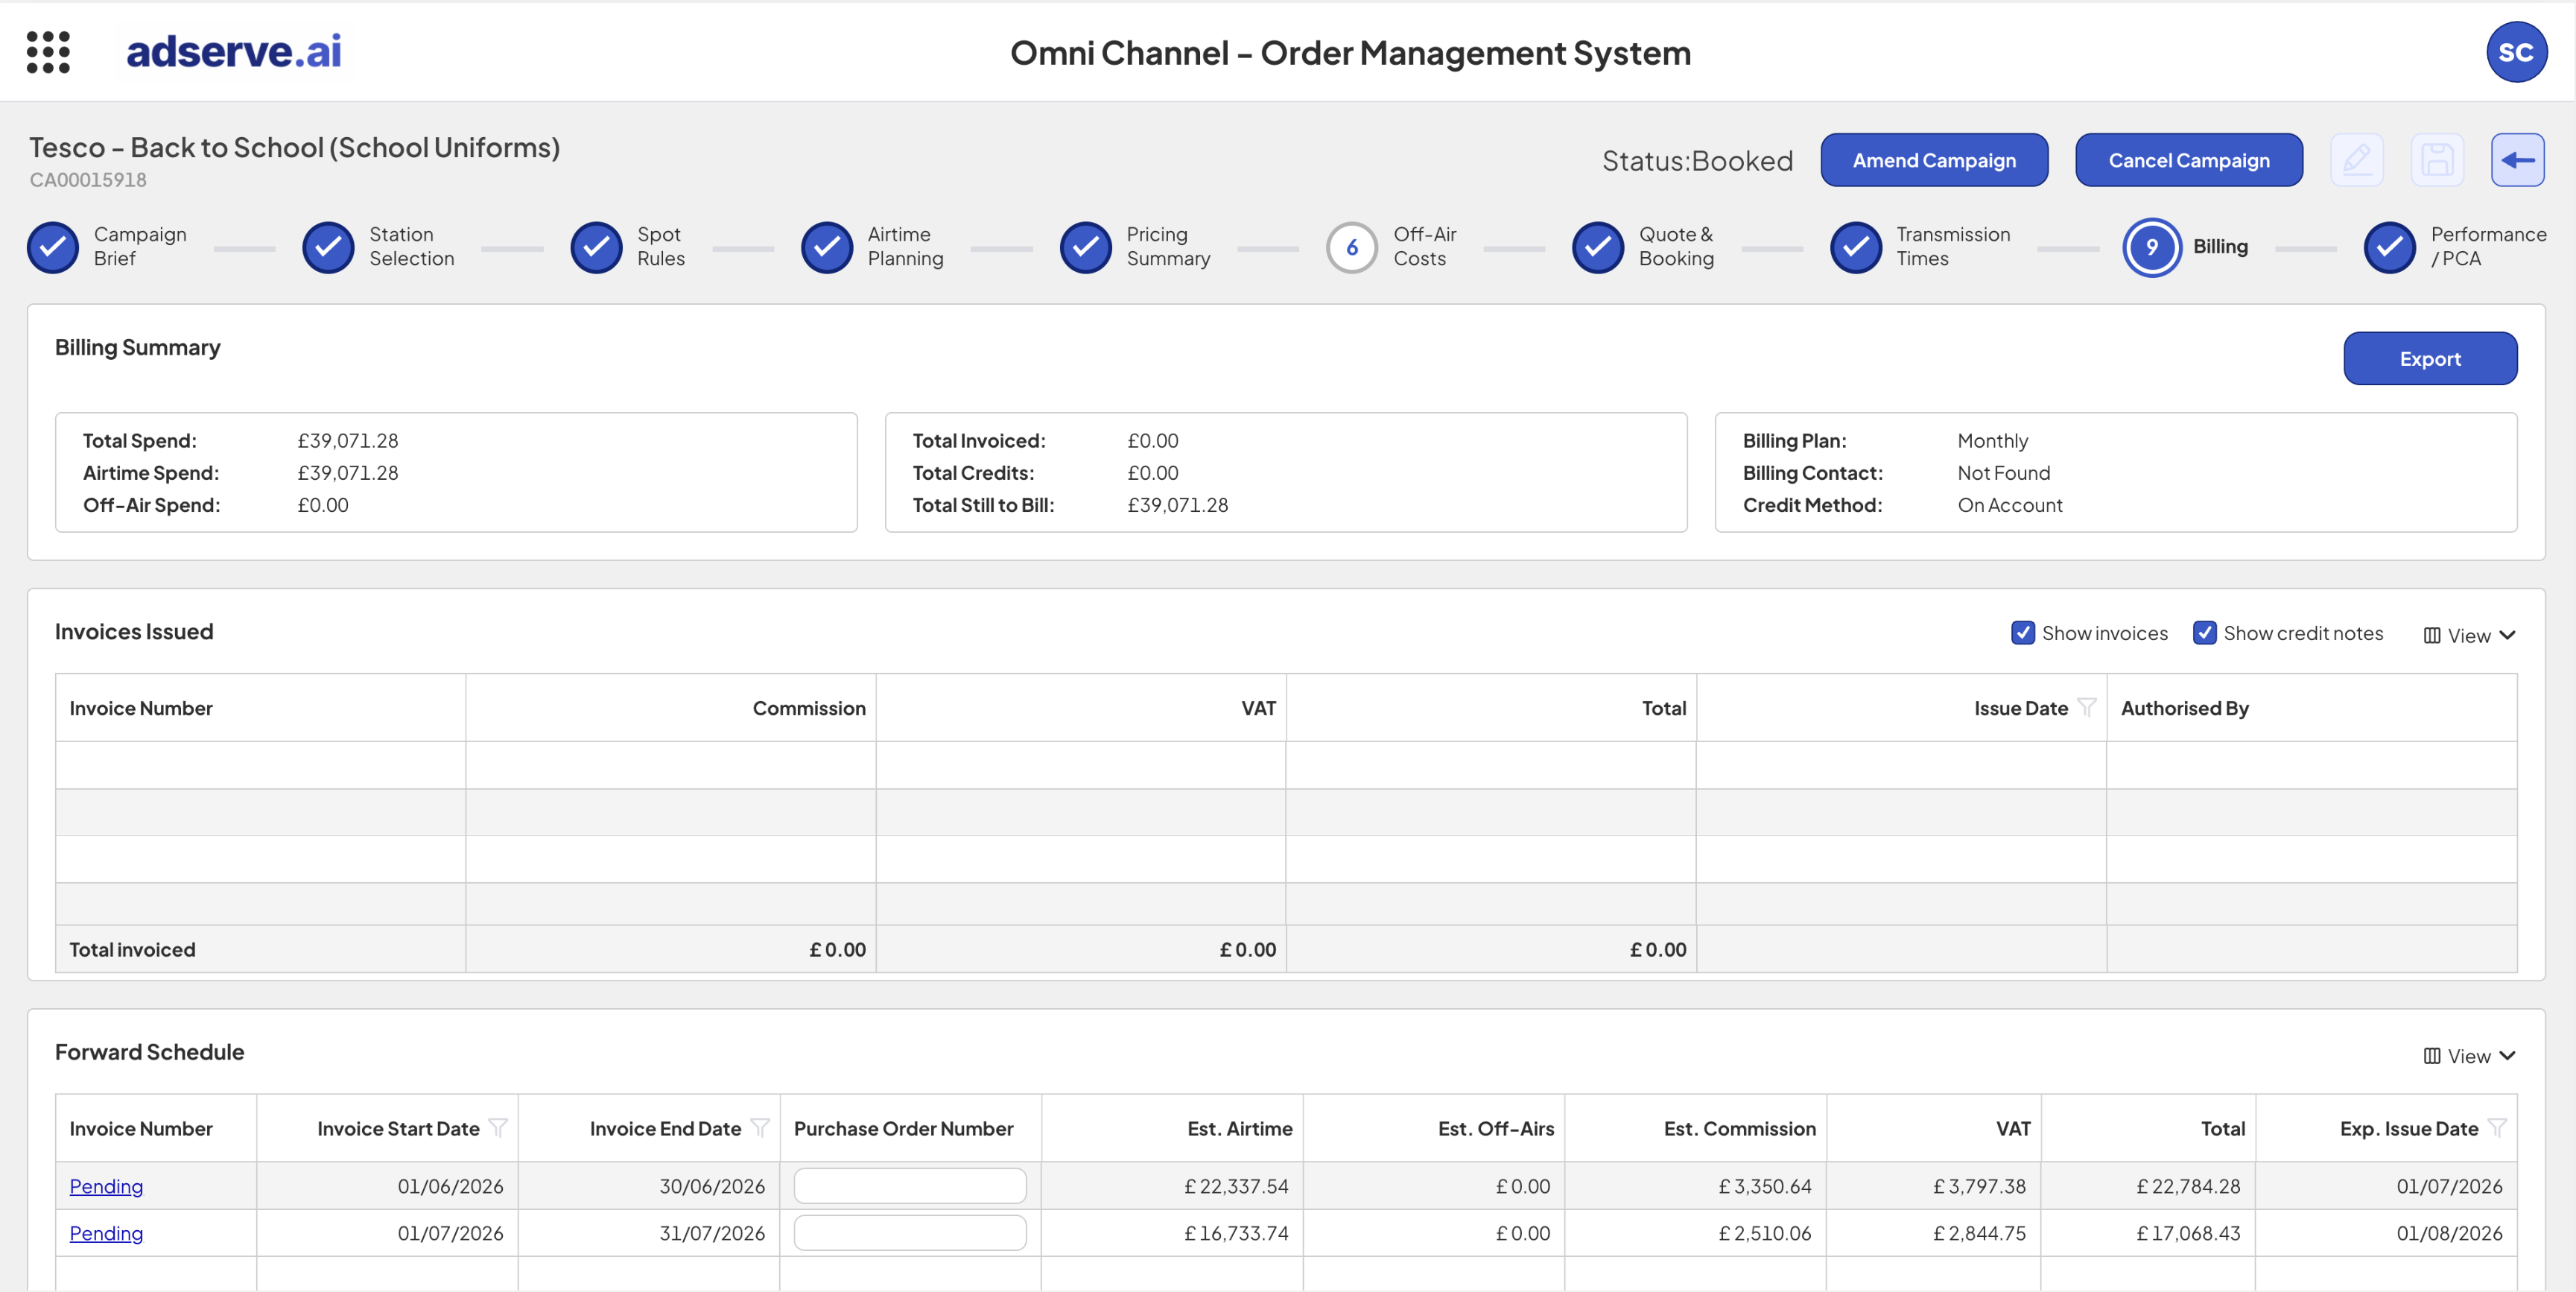Image resolution: width=2576 pixels, height=1292 pixels.
Task: Click the save disk icon
Action: [2437, 160]
